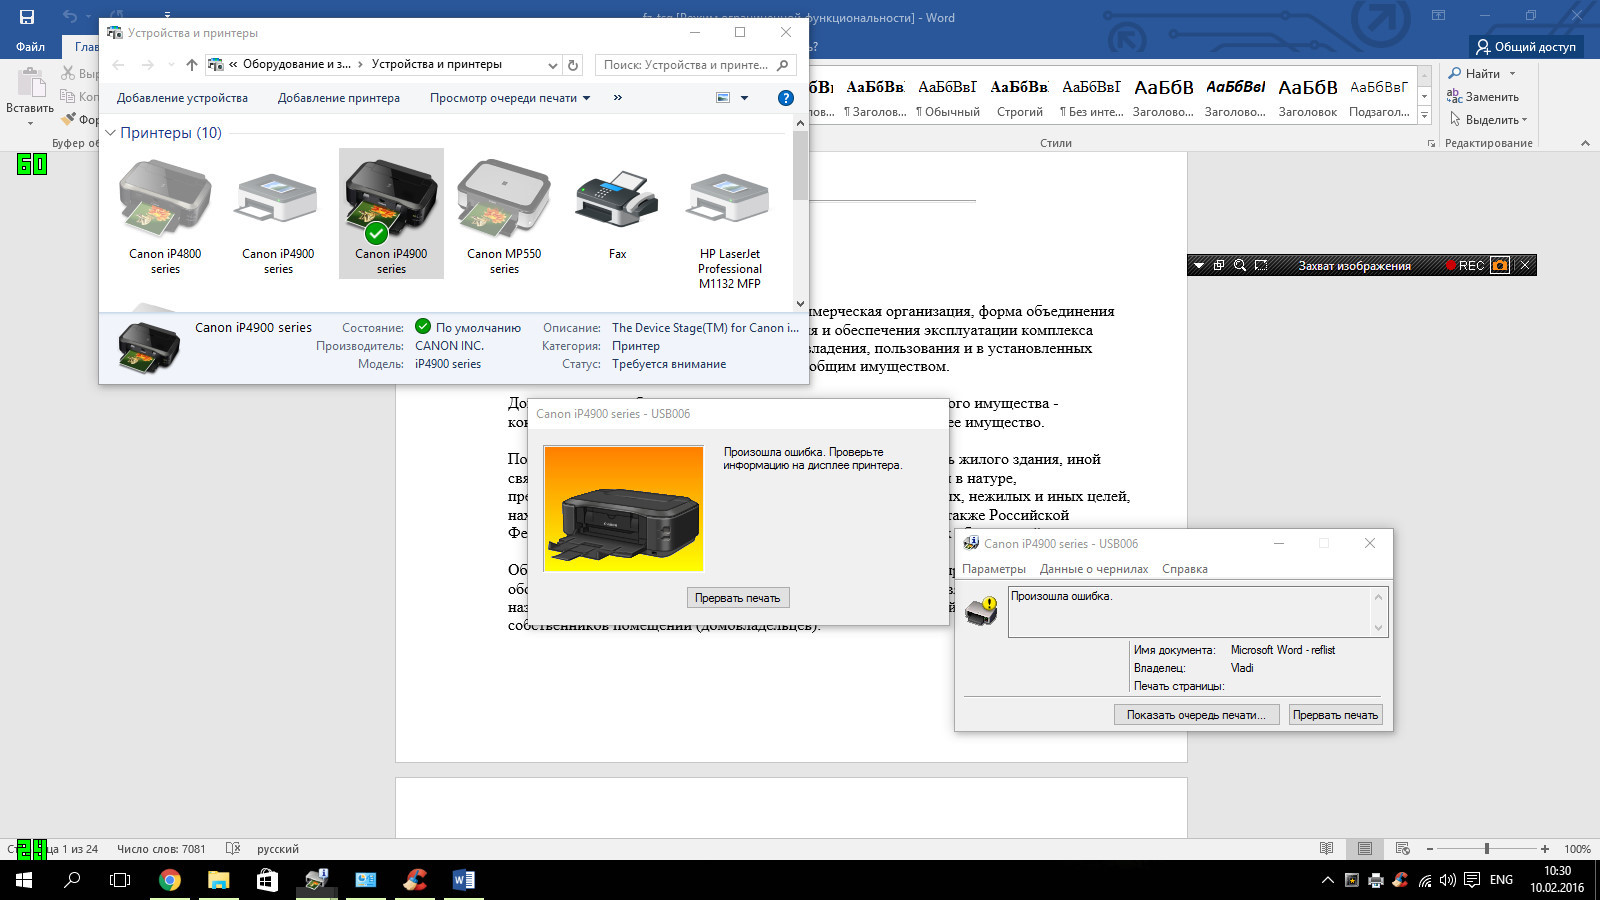Click Показать очередь печати button
This screenshot has width=1600, height=900.
coord(1196,715)
